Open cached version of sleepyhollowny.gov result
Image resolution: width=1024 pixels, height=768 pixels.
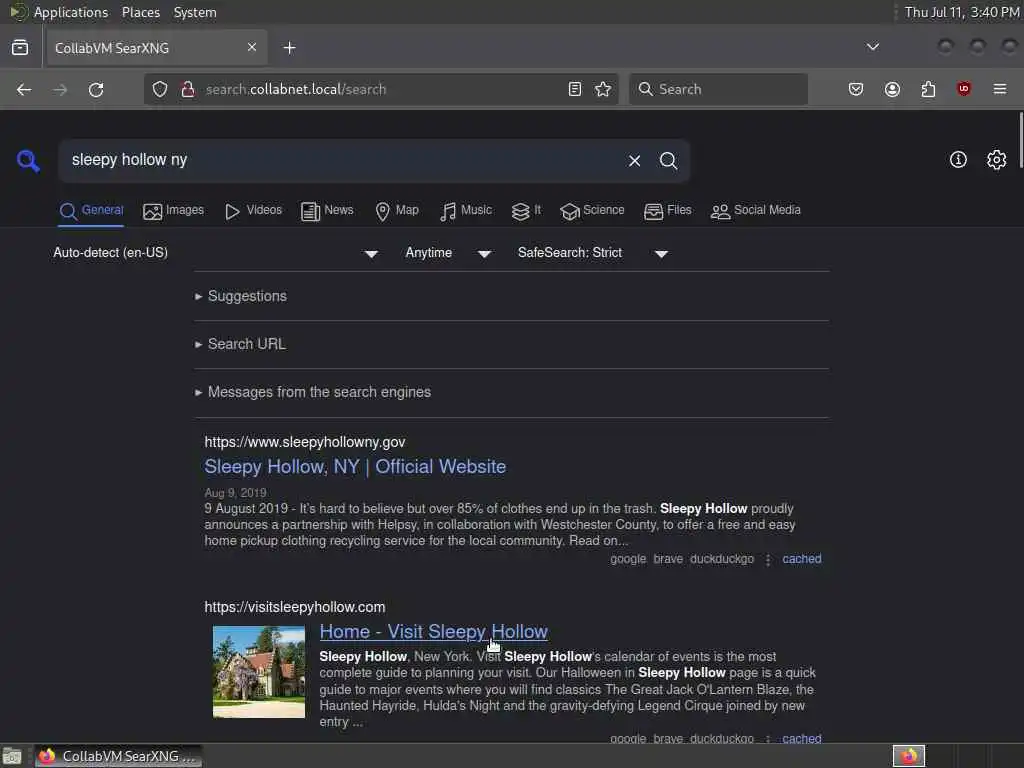(x=802, y=559)
